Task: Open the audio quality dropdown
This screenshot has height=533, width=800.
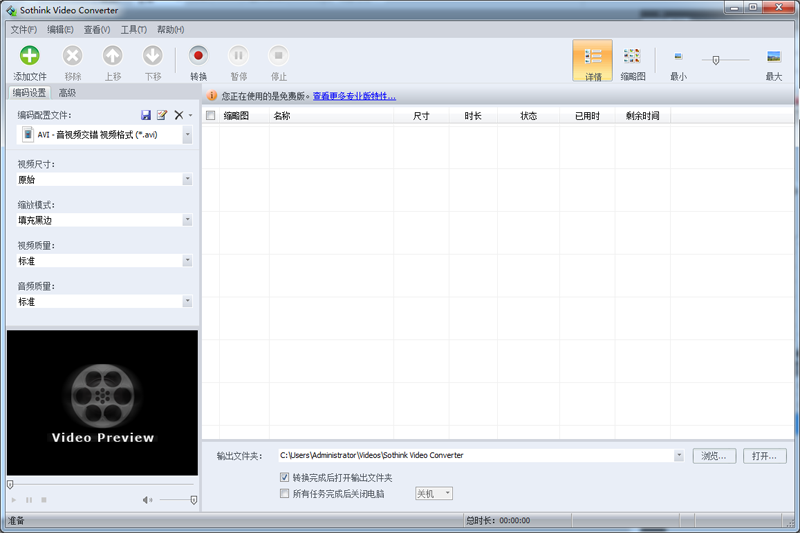Action: 187,301
